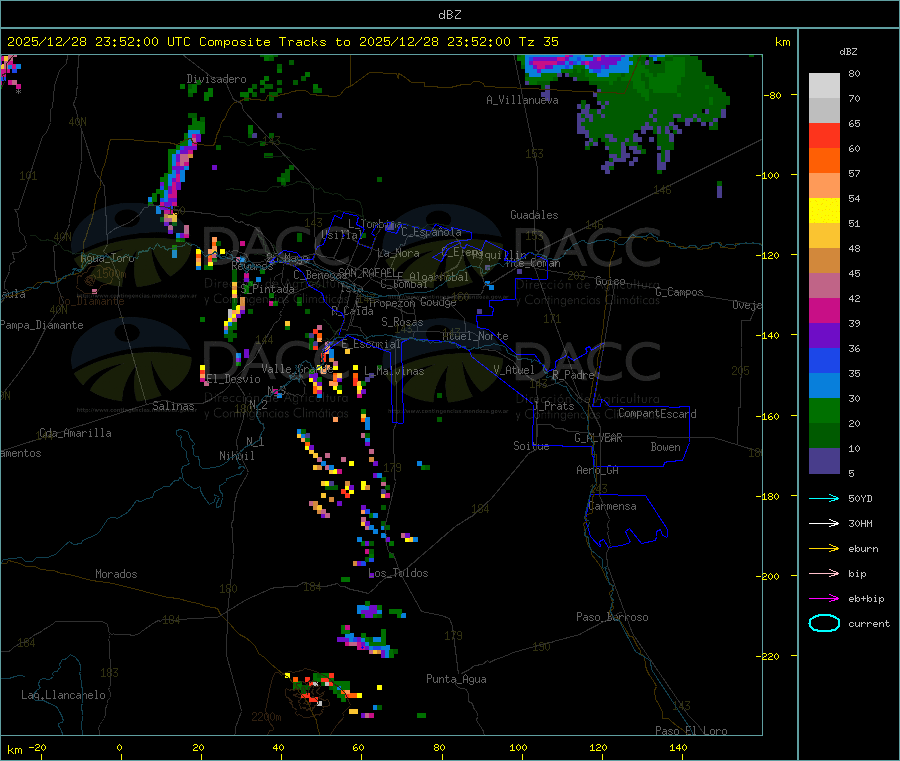The width and height of the screenshot is (900, 761).
Task: Click the G_ALVEAR map label
Action: 598,438
